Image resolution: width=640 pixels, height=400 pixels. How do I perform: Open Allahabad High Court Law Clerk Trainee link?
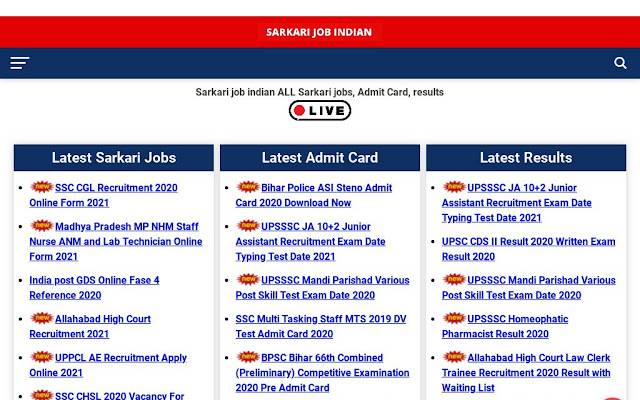coord(526,372)
